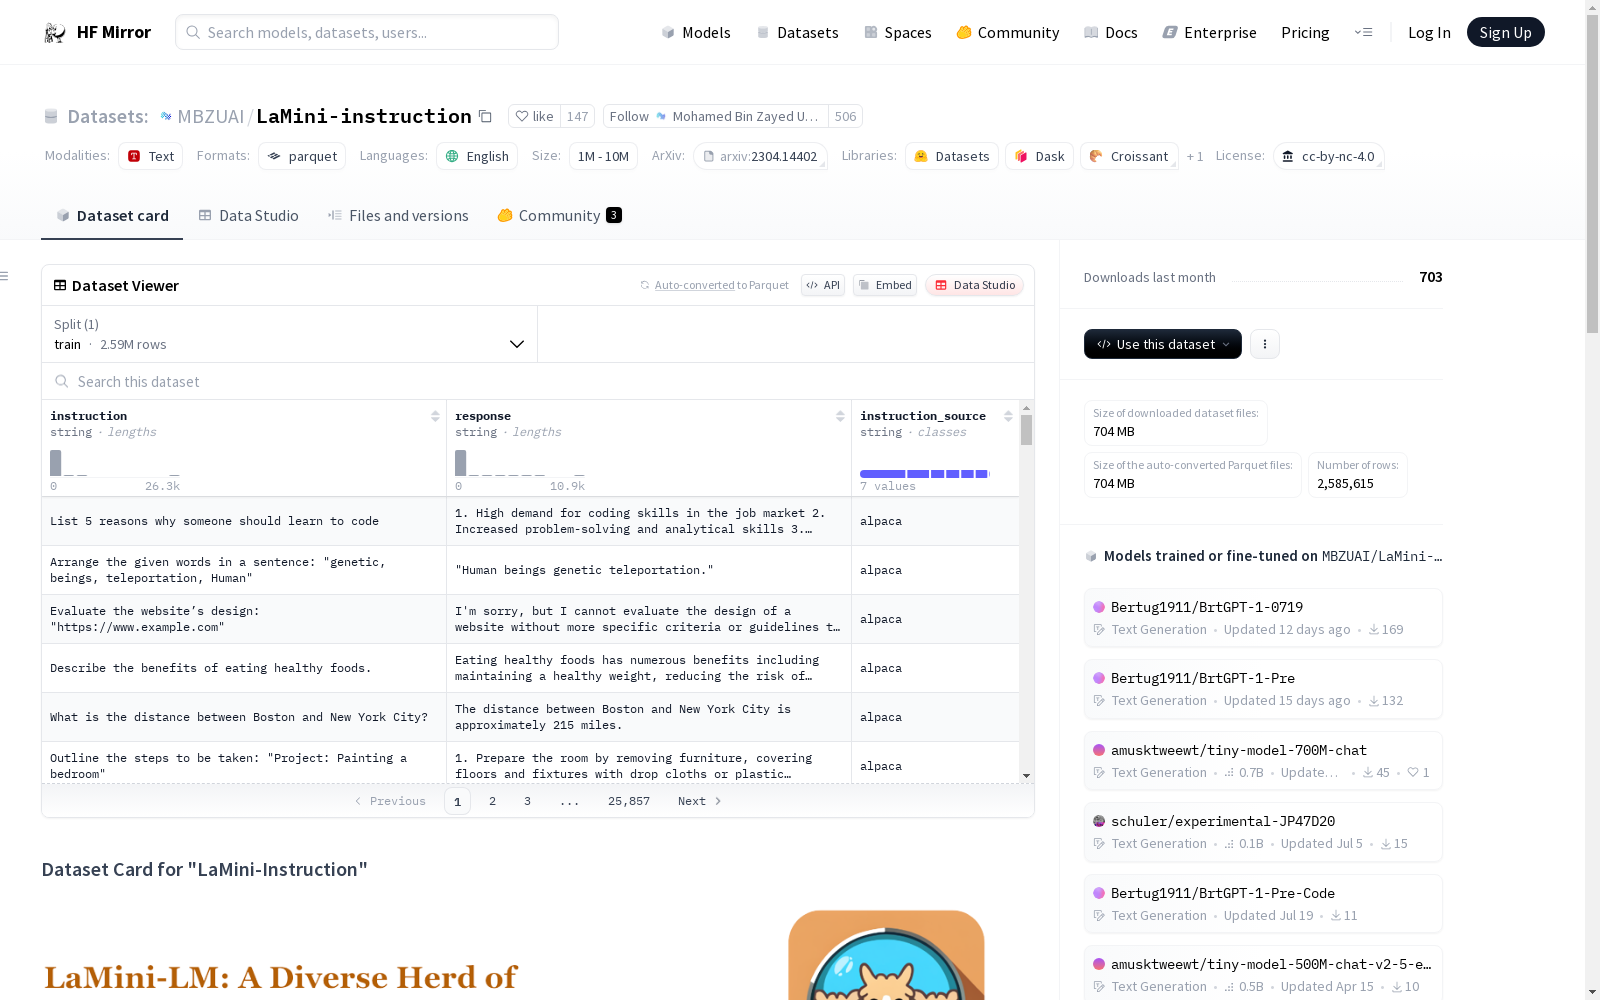This screenshot has width=1600, height=1000.
Task: Go to page 3 of dataset viewer
Action: [x=527, y=801]
